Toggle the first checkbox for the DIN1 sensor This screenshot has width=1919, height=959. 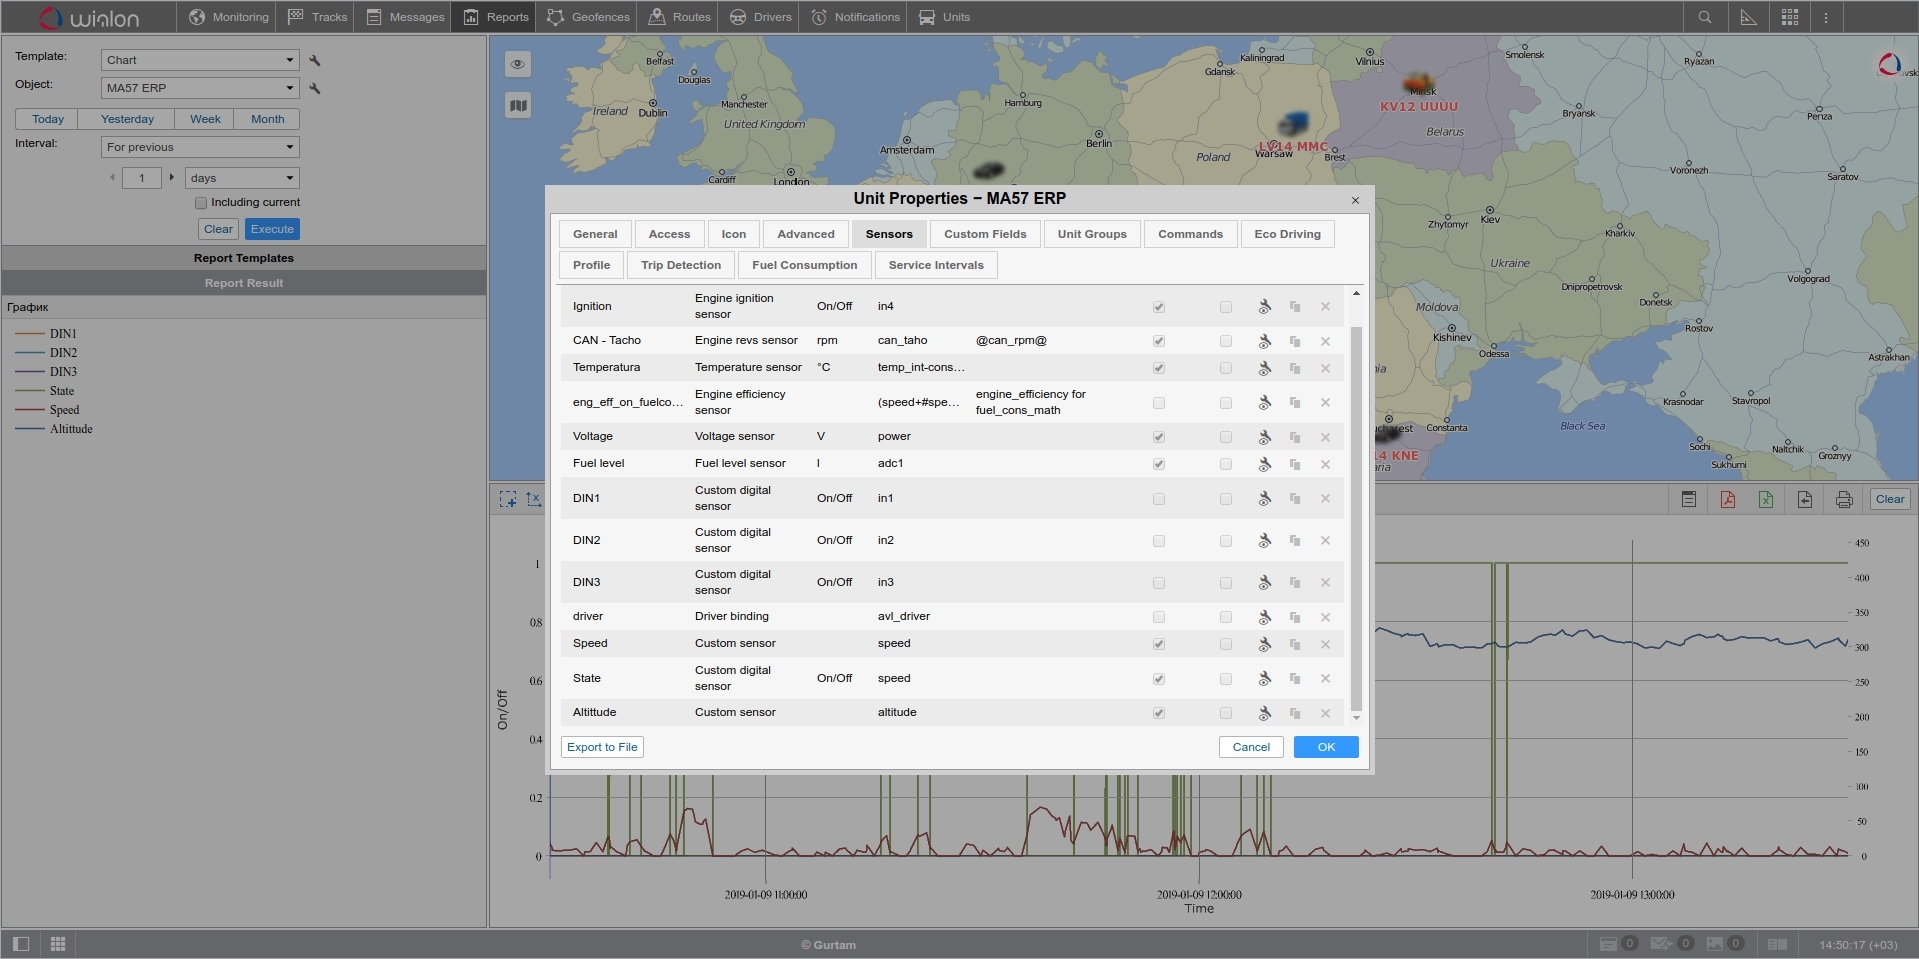pyautogui.click(x=1159, y=499)
